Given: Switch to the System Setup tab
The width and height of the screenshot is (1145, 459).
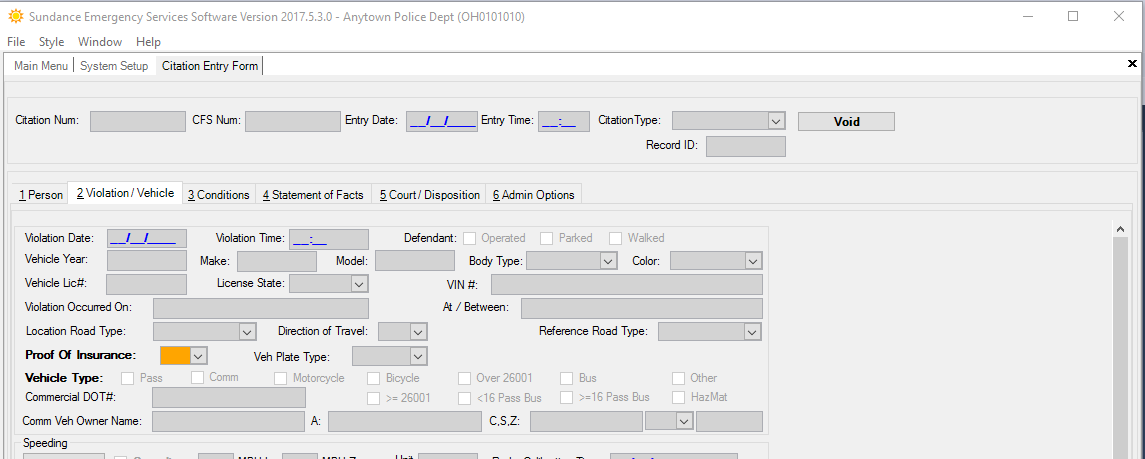Looking at the screenshot, I should point(114,66).
